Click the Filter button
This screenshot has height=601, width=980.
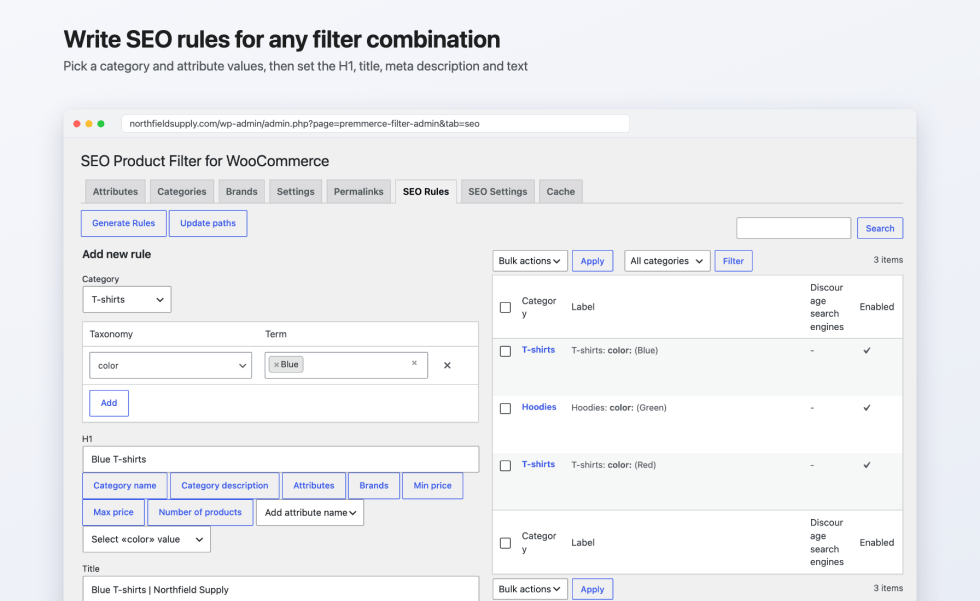click(733, 261)
